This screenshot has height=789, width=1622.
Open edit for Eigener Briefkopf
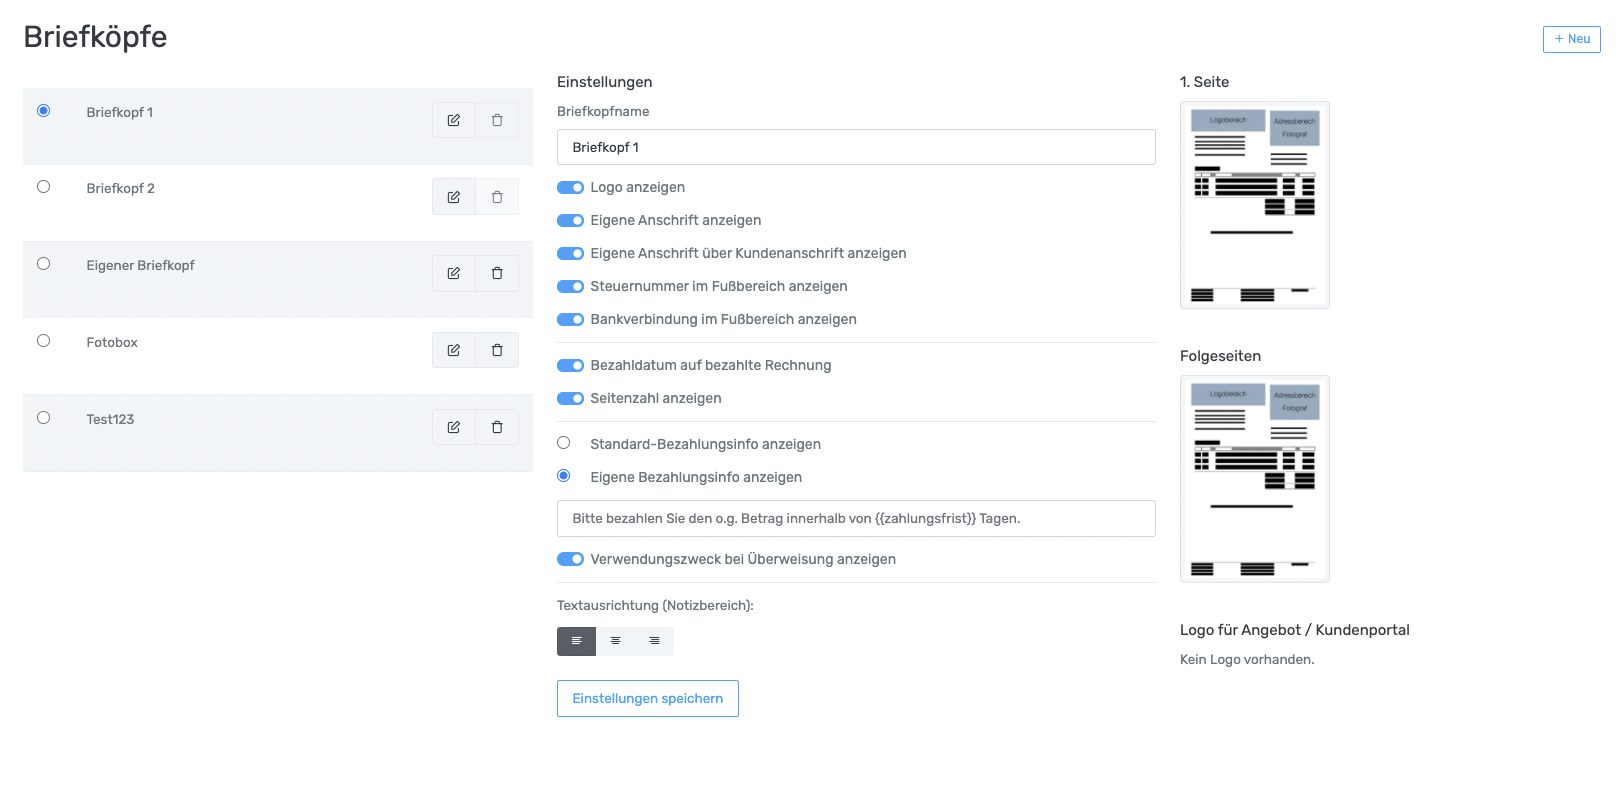(453, 273)
